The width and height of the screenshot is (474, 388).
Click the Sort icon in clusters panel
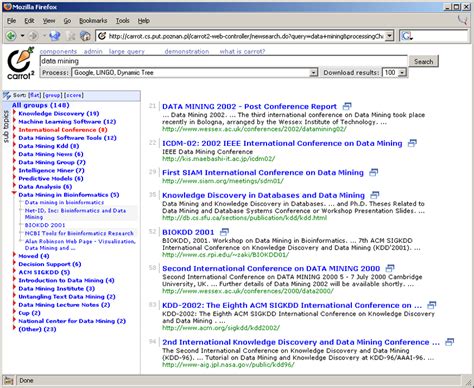[x=7, y=95]
